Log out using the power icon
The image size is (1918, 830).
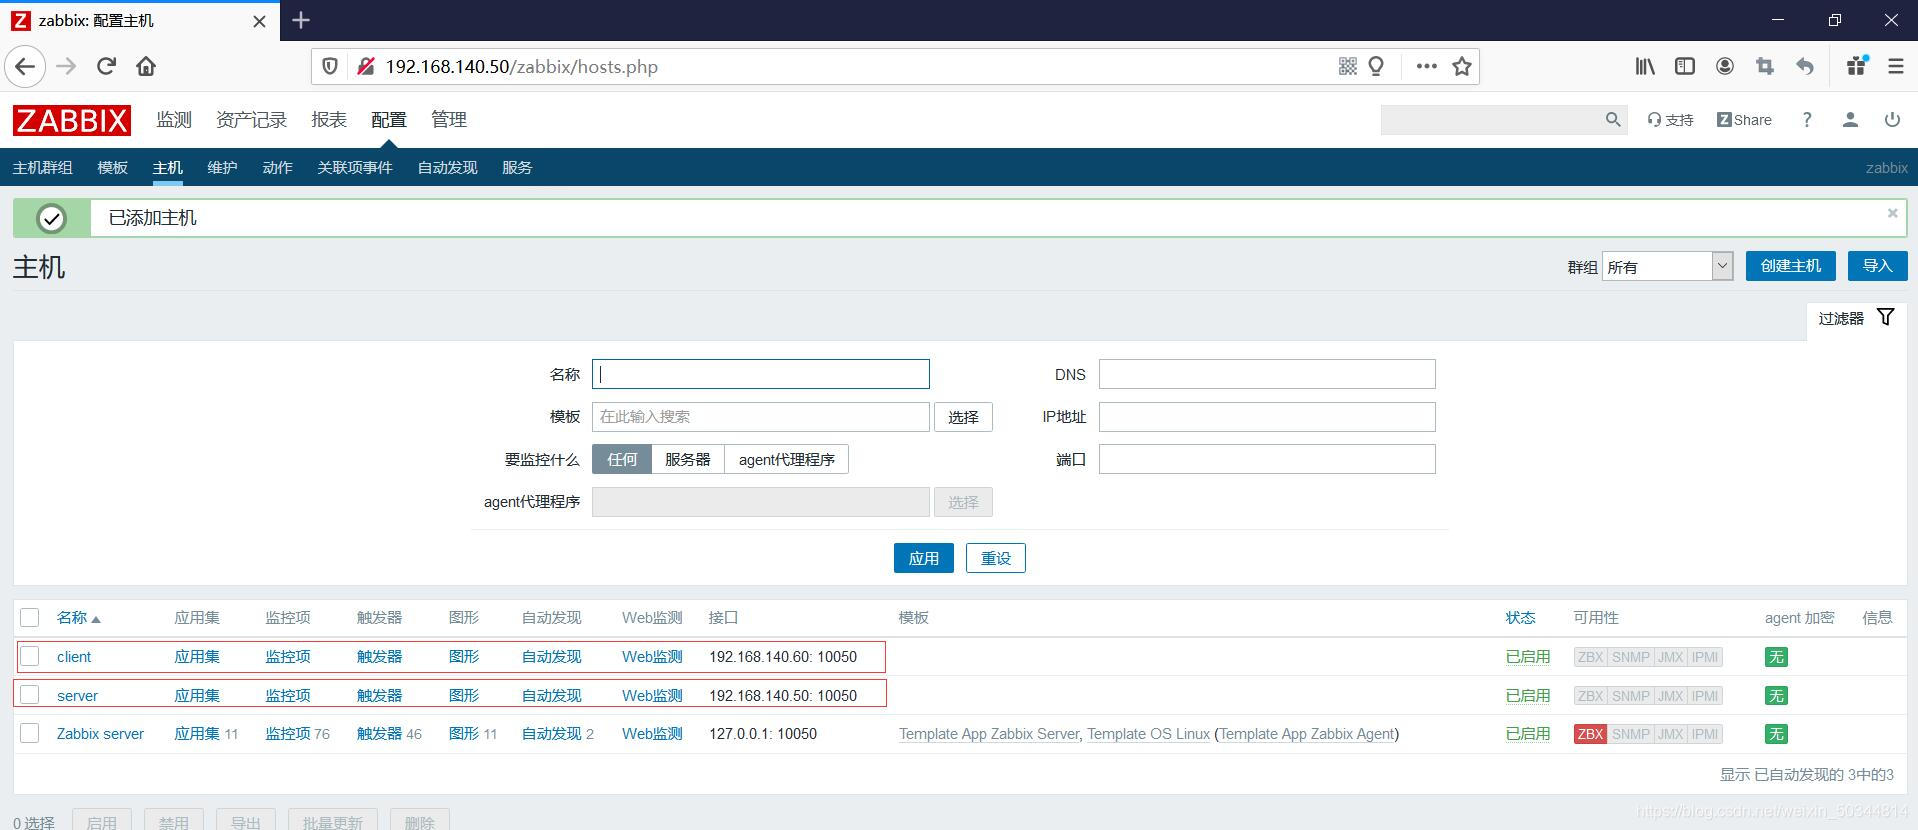click(1892, 120)
